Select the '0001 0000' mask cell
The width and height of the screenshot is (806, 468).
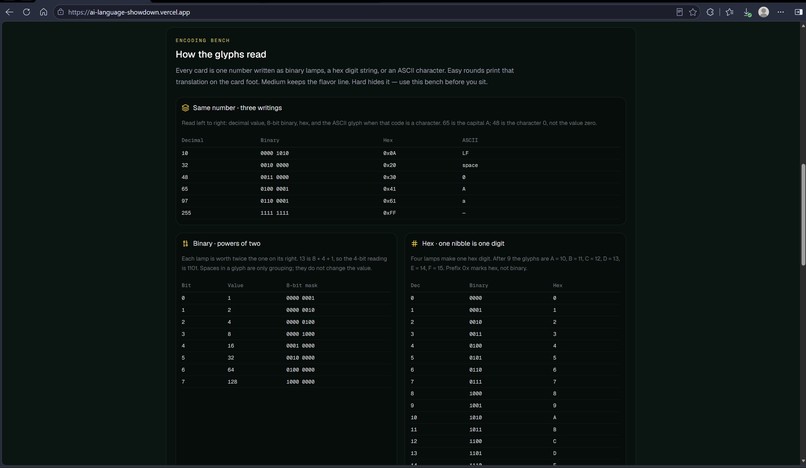(300, 346)
